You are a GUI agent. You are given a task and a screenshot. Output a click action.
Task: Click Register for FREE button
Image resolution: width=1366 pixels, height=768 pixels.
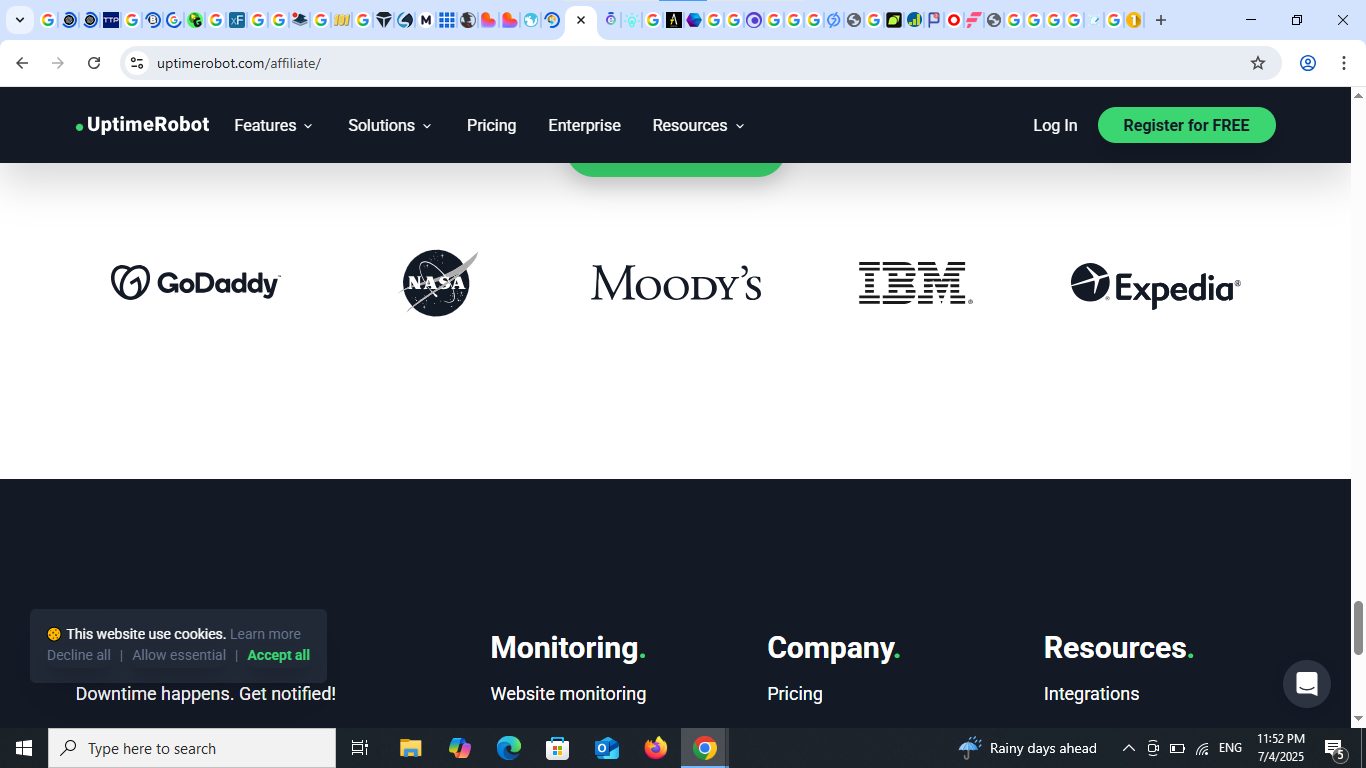(x=1186, y=125)
